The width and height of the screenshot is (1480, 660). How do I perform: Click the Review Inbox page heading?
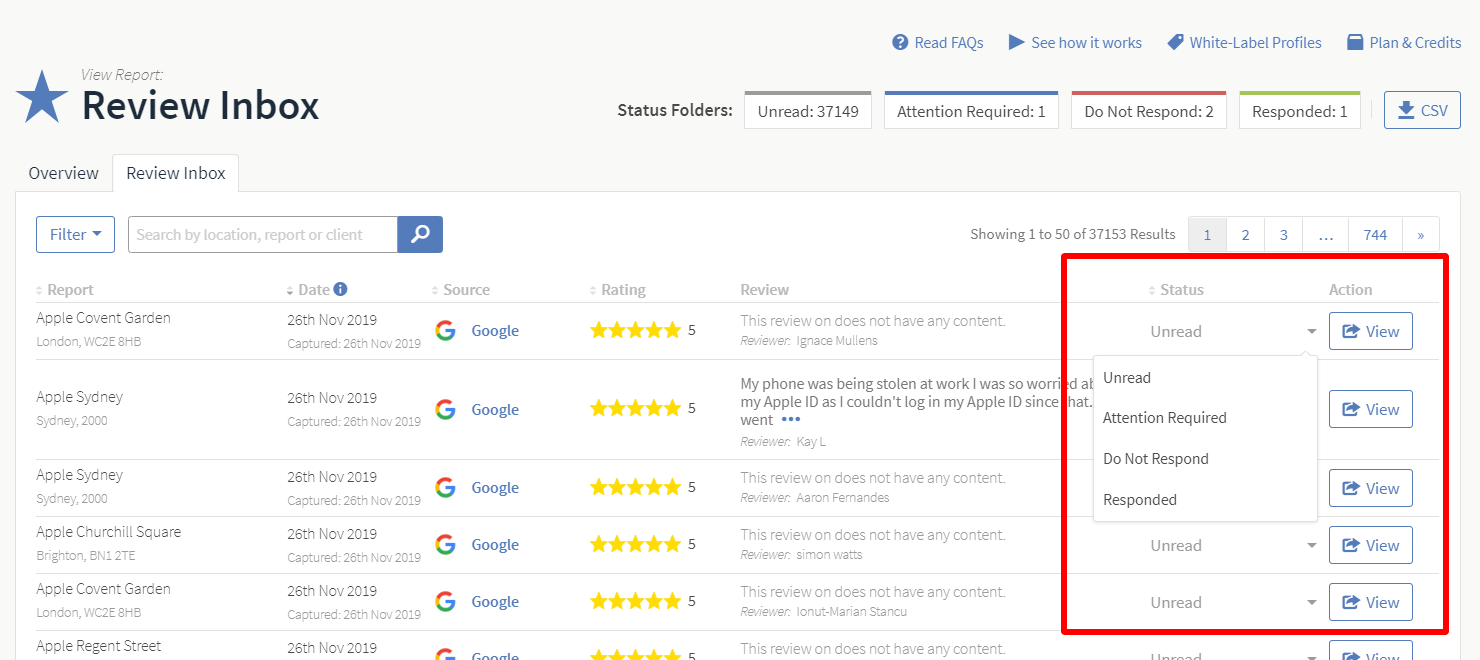click(200, 106)
